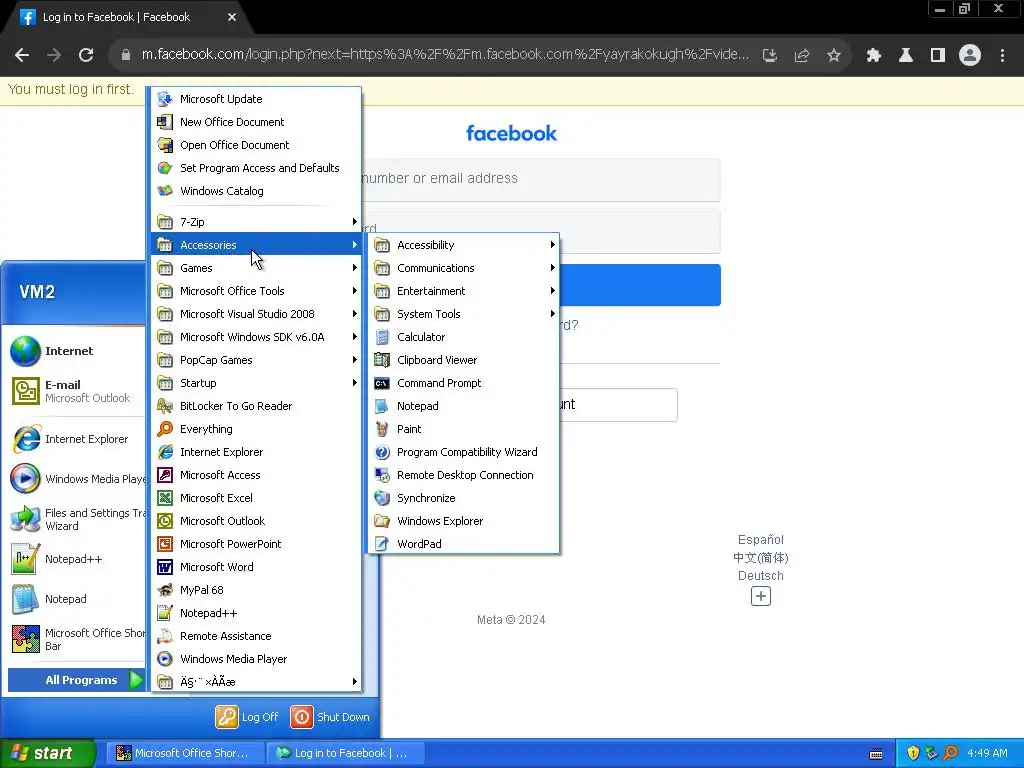Click the email address input field
The width and height of the screenshot is (1024, 768).
[541, 178]
